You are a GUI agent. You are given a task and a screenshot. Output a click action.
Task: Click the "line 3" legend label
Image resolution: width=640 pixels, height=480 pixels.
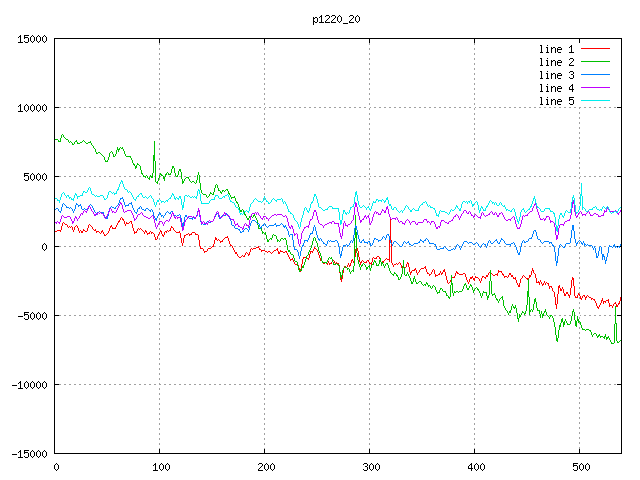point(556,75)
